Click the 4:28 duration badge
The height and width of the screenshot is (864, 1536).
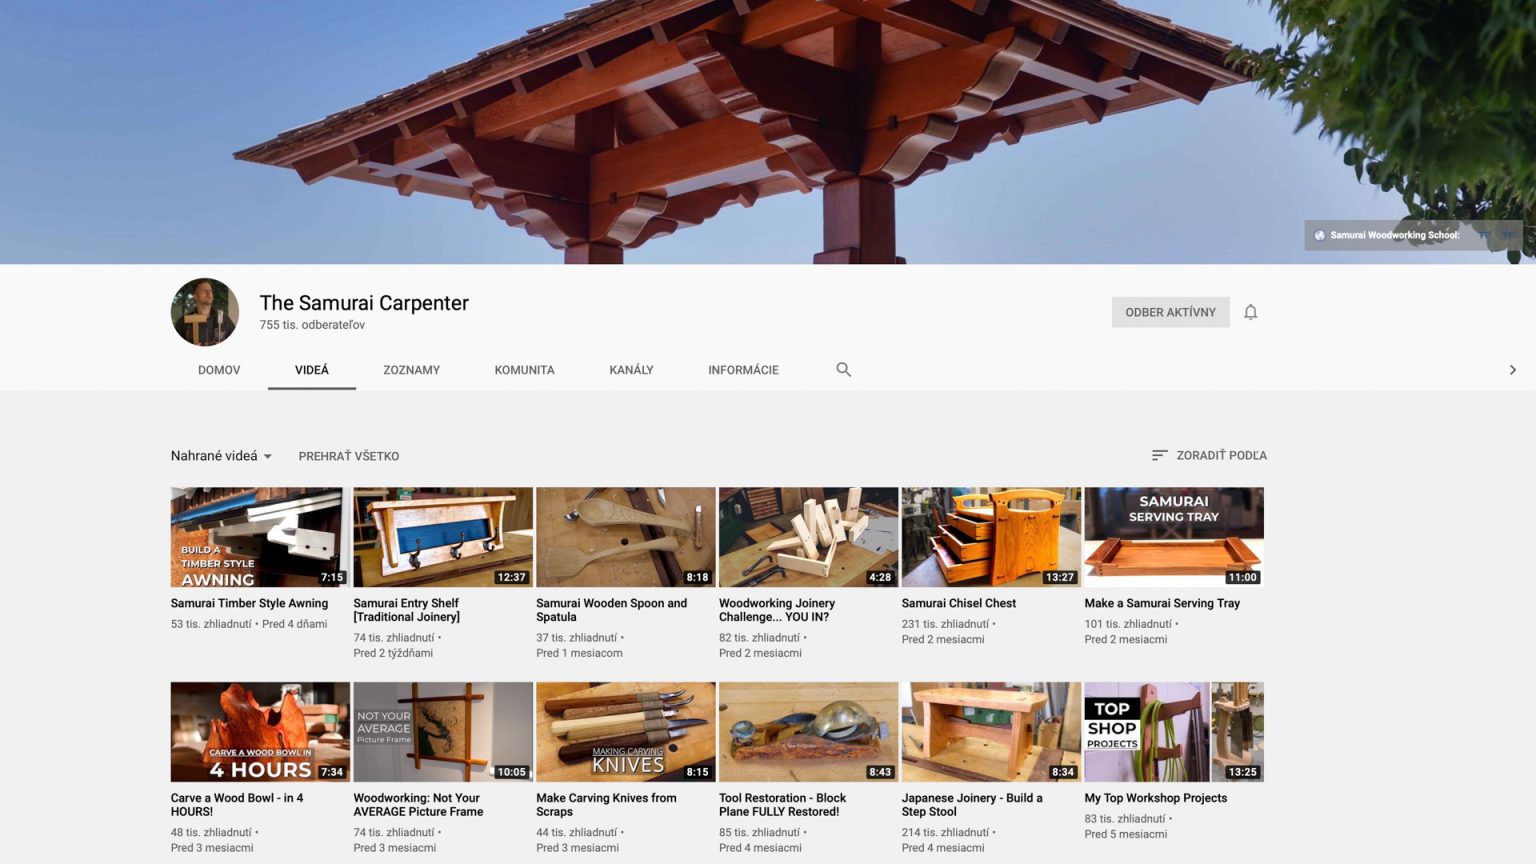click(x=880, y=577)
